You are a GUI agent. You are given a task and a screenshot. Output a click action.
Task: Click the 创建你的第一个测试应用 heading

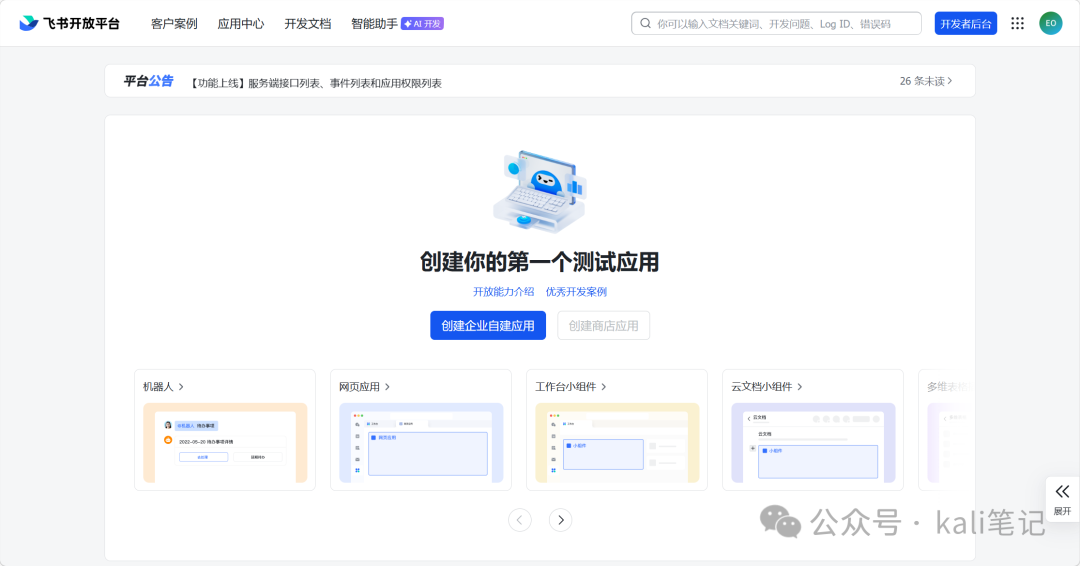tap(540, 262)
